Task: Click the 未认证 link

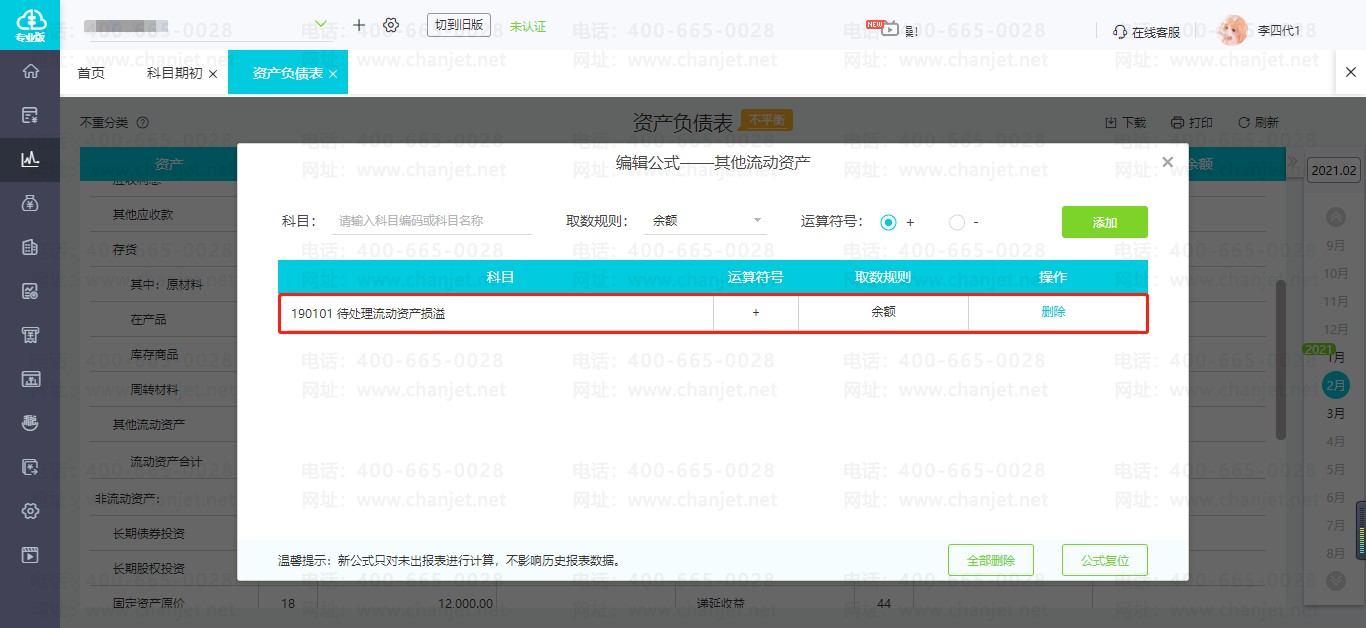Action: (x=528, y=26)
